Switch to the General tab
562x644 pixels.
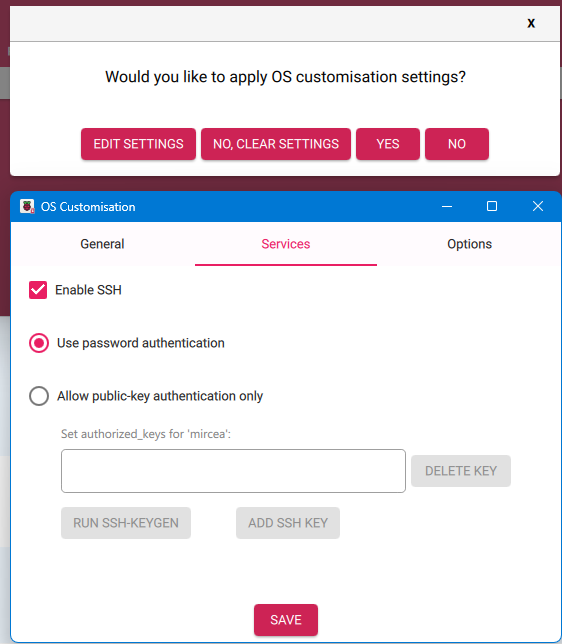pyautogui.click(x=102, y=244)
